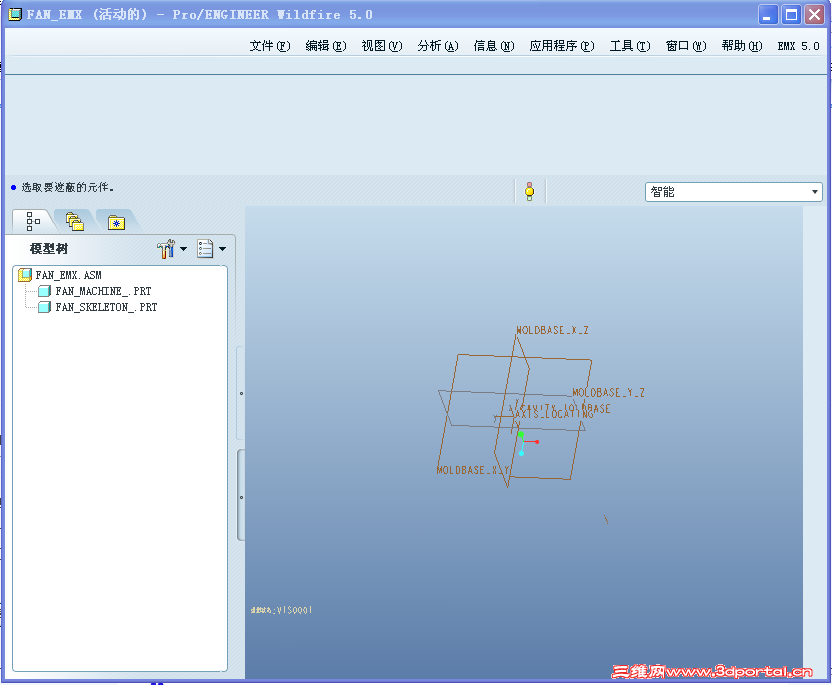
Task: Open the 智能 selection filter dropdown
Action: pos(734,192)
